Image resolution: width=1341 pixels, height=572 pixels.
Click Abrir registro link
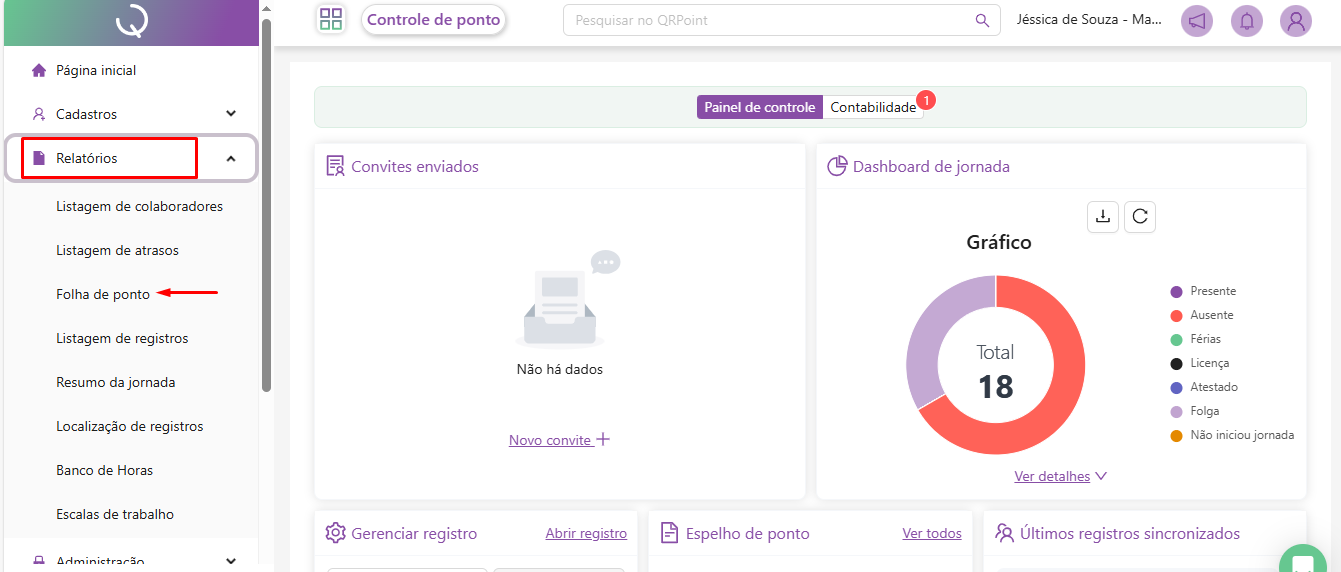(586, 534)
